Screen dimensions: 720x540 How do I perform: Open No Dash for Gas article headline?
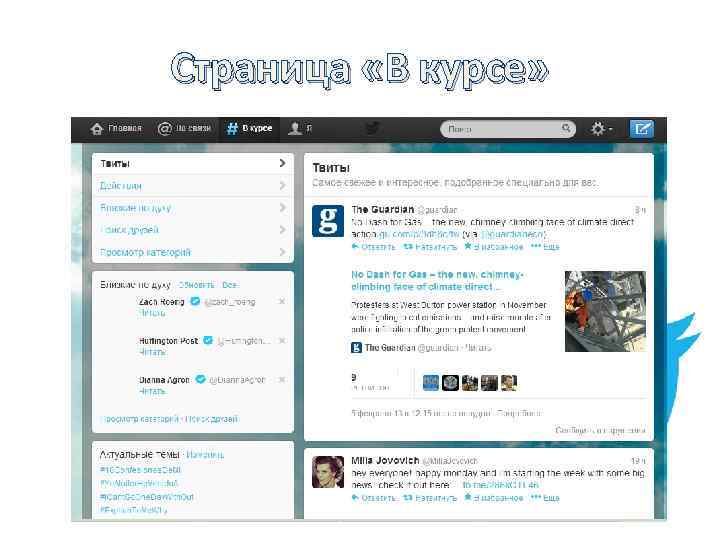coord(437,281)
